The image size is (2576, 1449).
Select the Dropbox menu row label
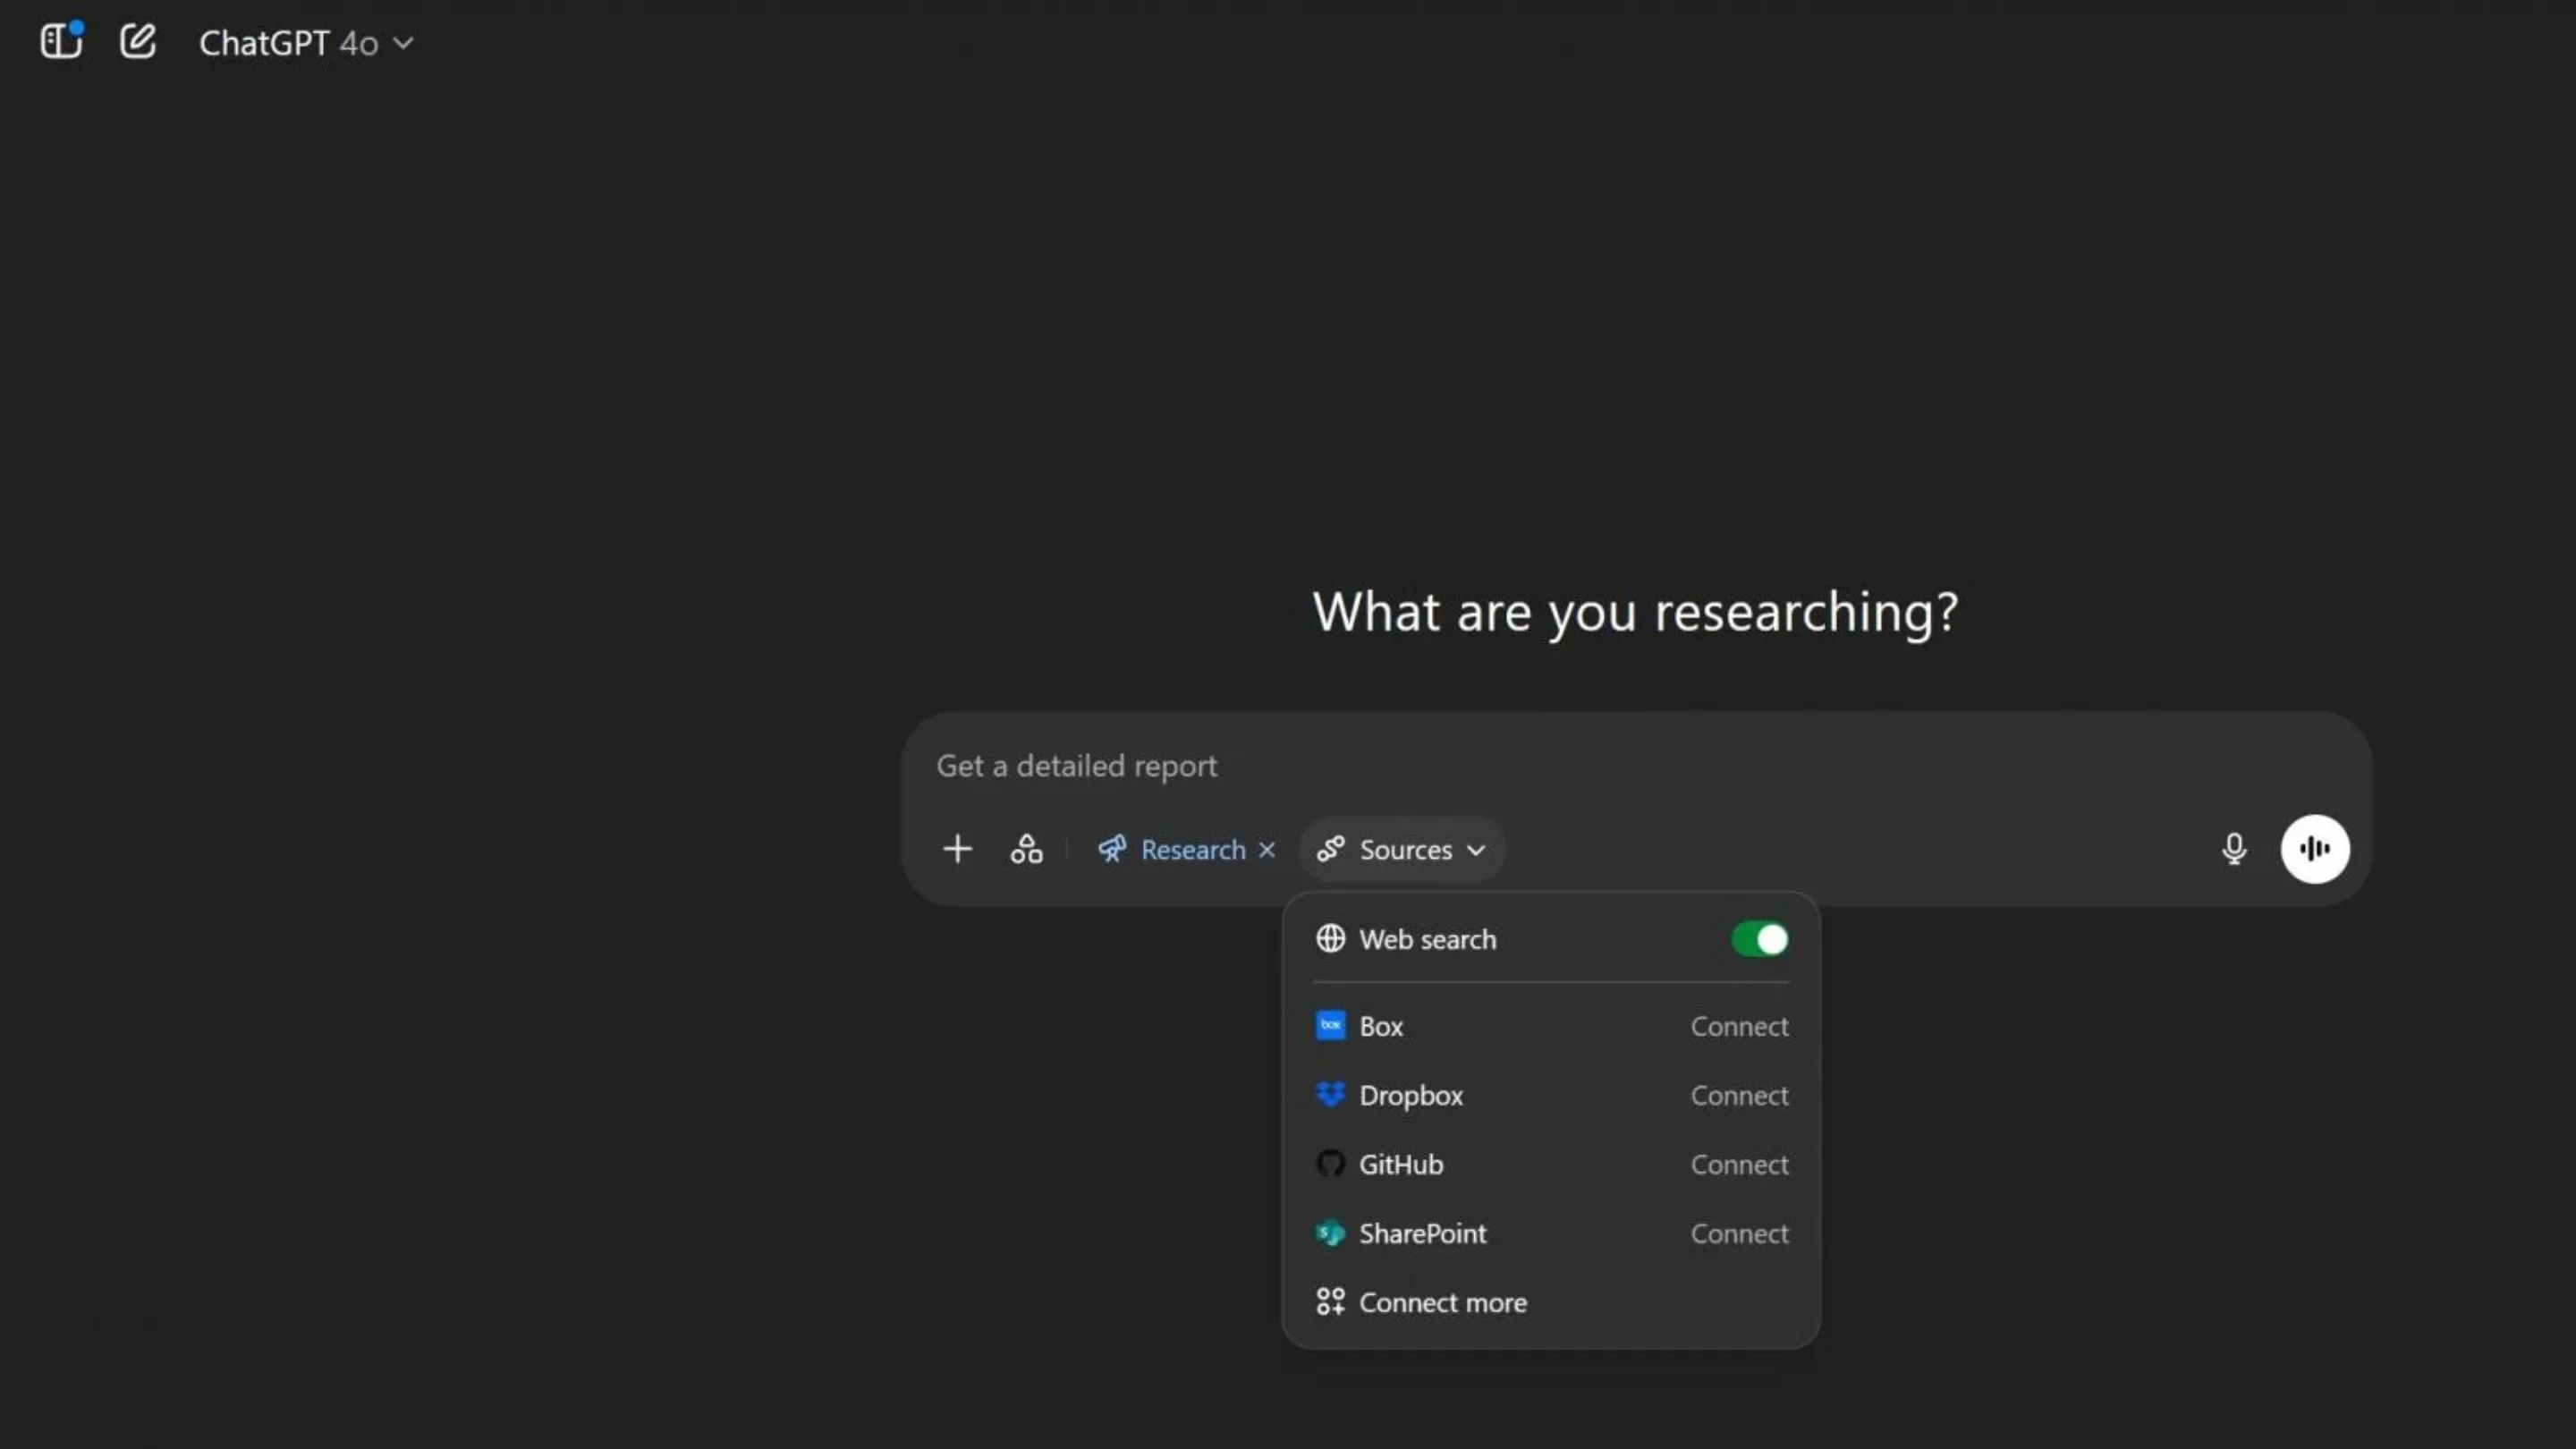(1411, 1095)
